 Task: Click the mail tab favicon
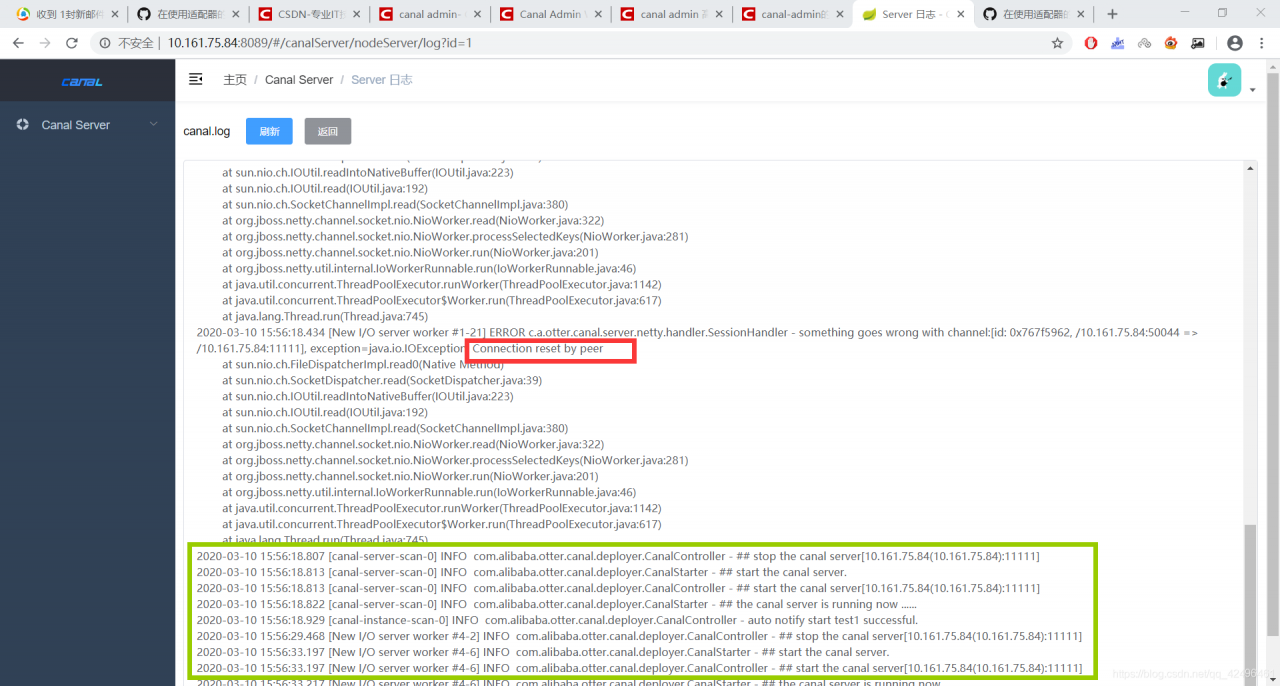(23, 15)
